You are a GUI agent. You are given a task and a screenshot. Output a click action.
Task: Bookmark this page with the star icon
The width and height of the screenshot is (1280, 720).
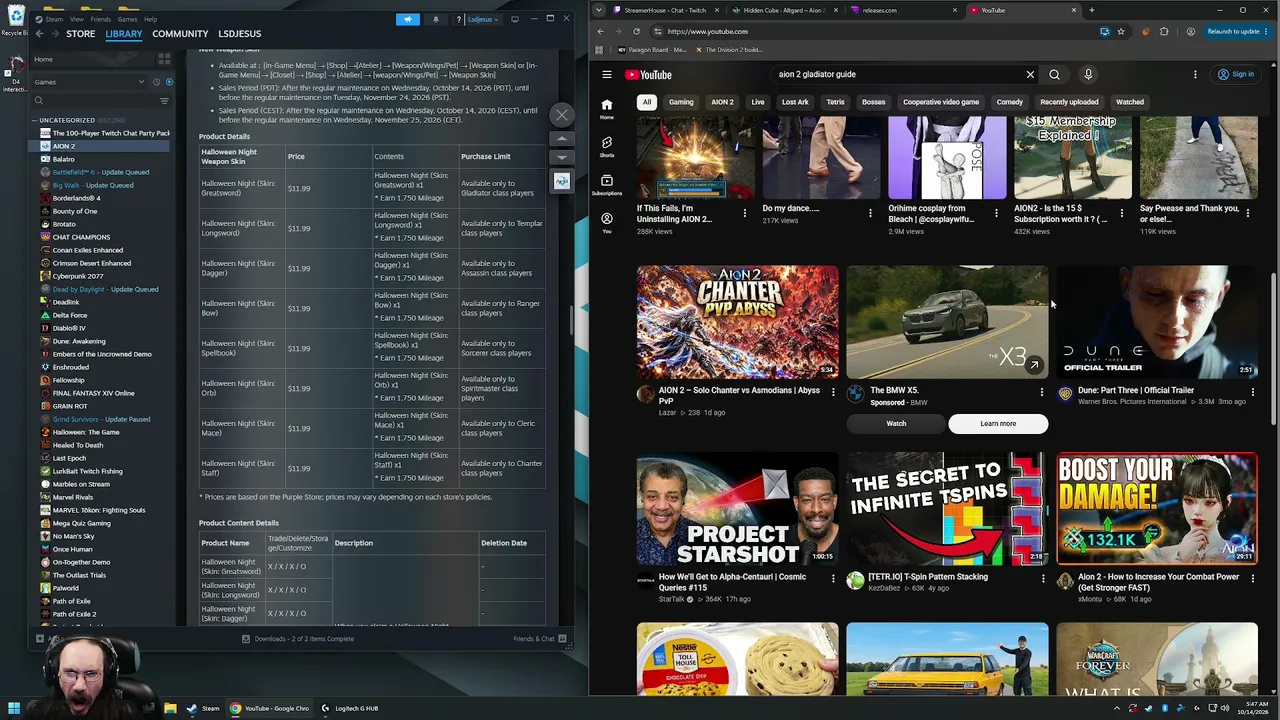pos(1121,31)
